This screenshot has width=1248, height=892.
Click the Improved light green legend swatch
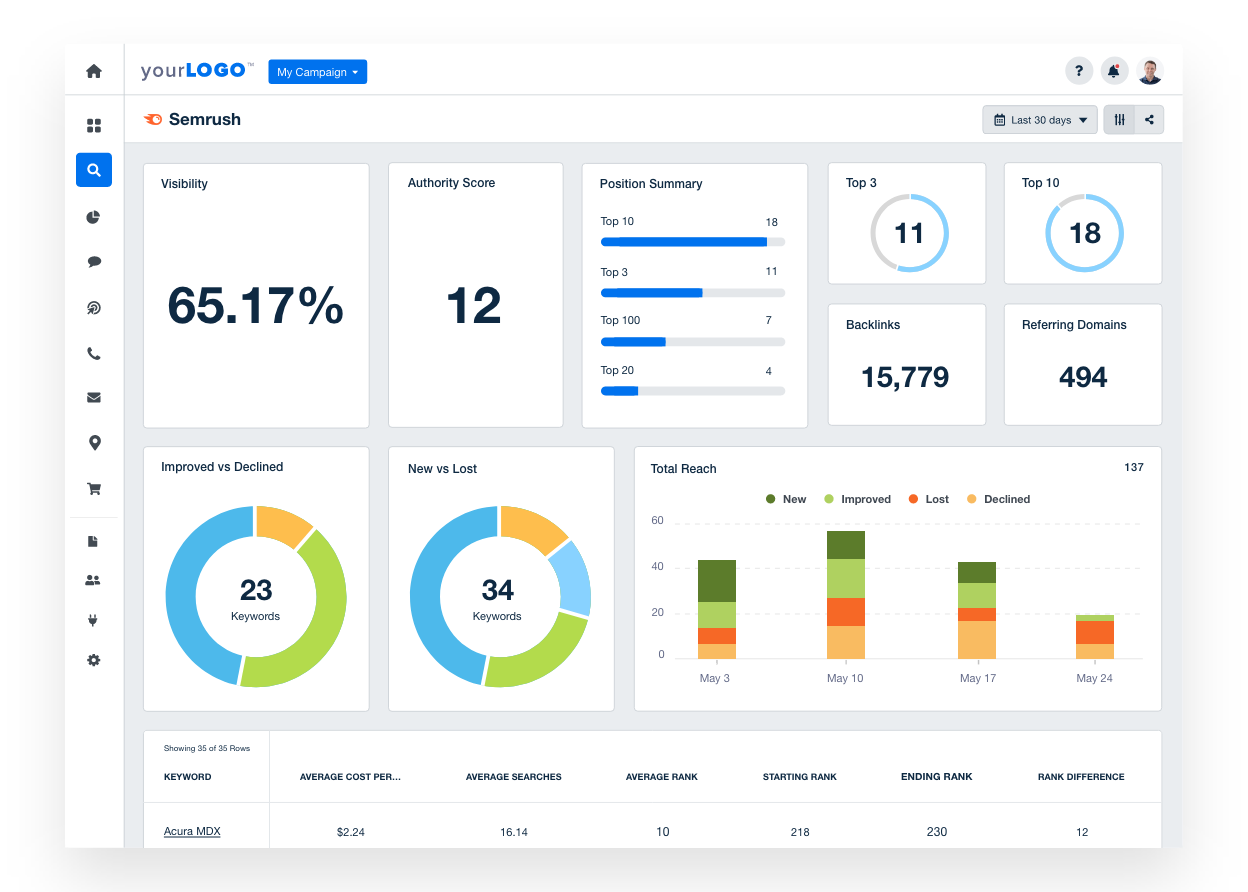pyautogui.click(x=829, y=499)
